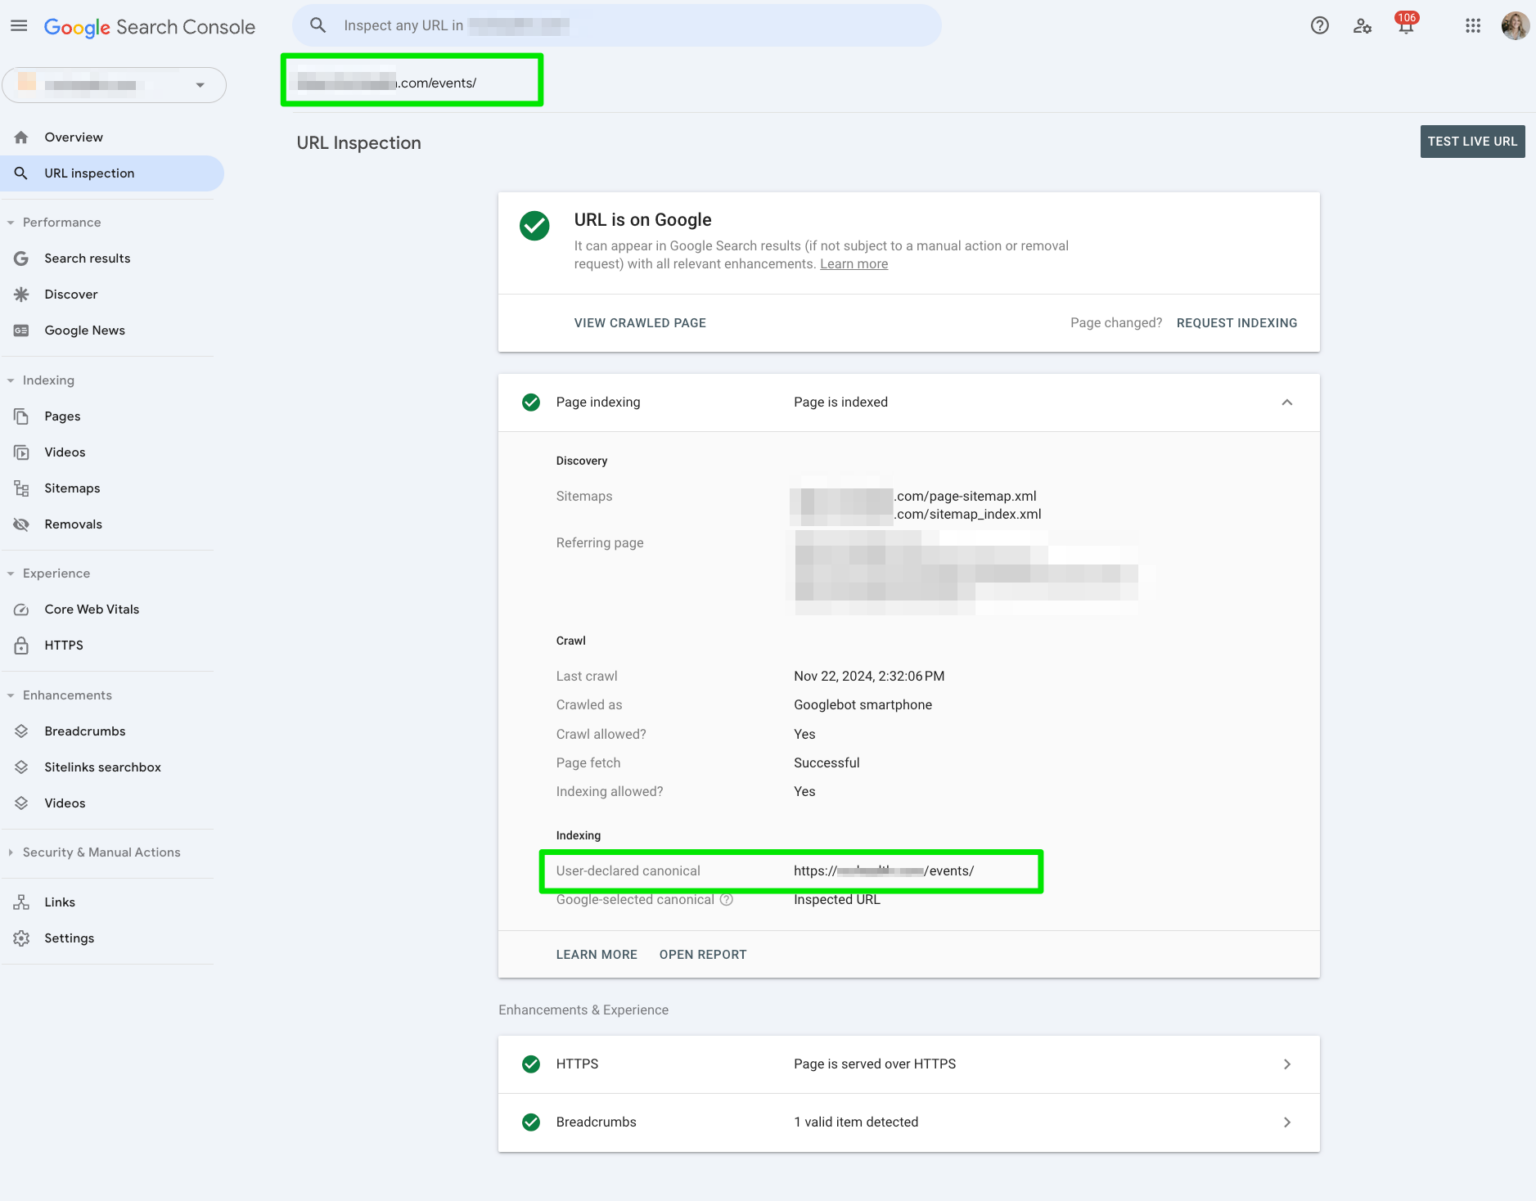Open the Sitemaps report
This screenshot has height=1201, width=1536.
71,488
